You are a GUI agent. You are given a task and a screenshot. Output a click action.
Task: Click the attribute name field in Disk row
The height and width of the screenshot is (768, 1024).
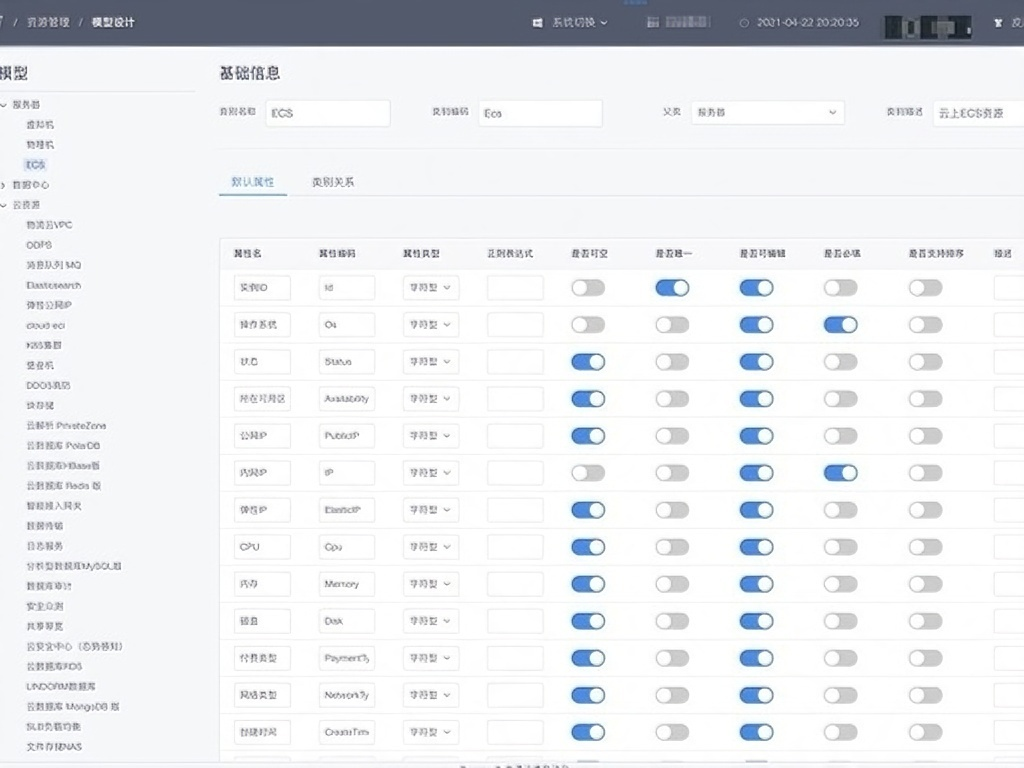click(x=262, y=621)
